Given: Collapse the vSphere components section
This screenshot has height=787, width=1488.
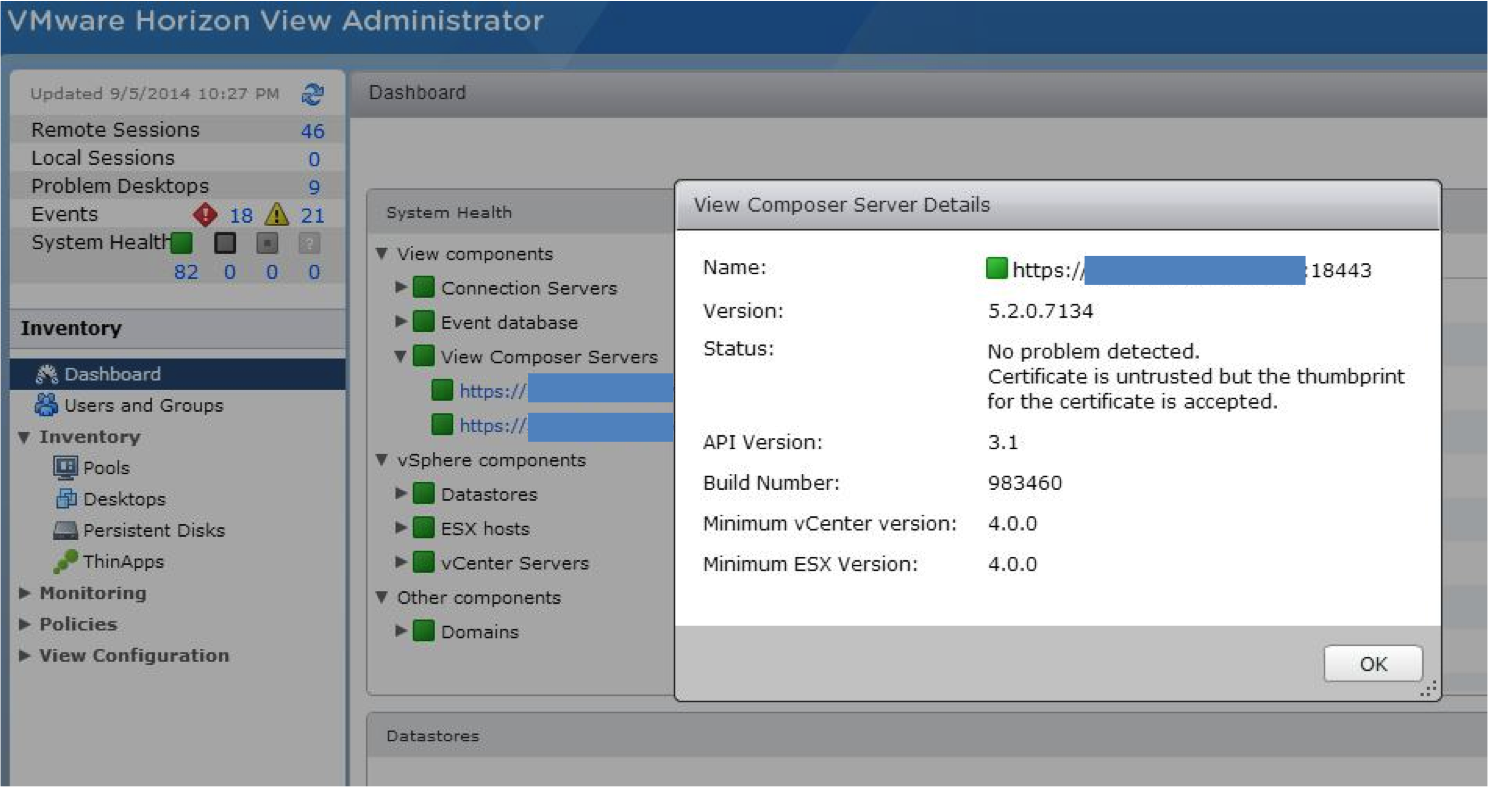Looking at the screenshot, I should 381,460.
